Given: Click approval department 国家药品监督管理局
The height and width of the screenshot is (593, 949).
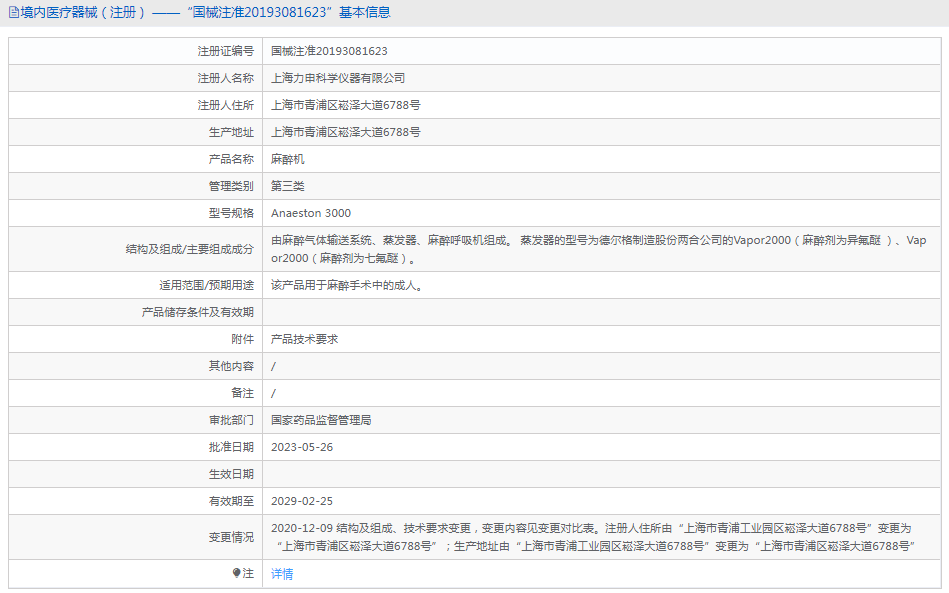Looking at the screenshot, I should 321,420.
